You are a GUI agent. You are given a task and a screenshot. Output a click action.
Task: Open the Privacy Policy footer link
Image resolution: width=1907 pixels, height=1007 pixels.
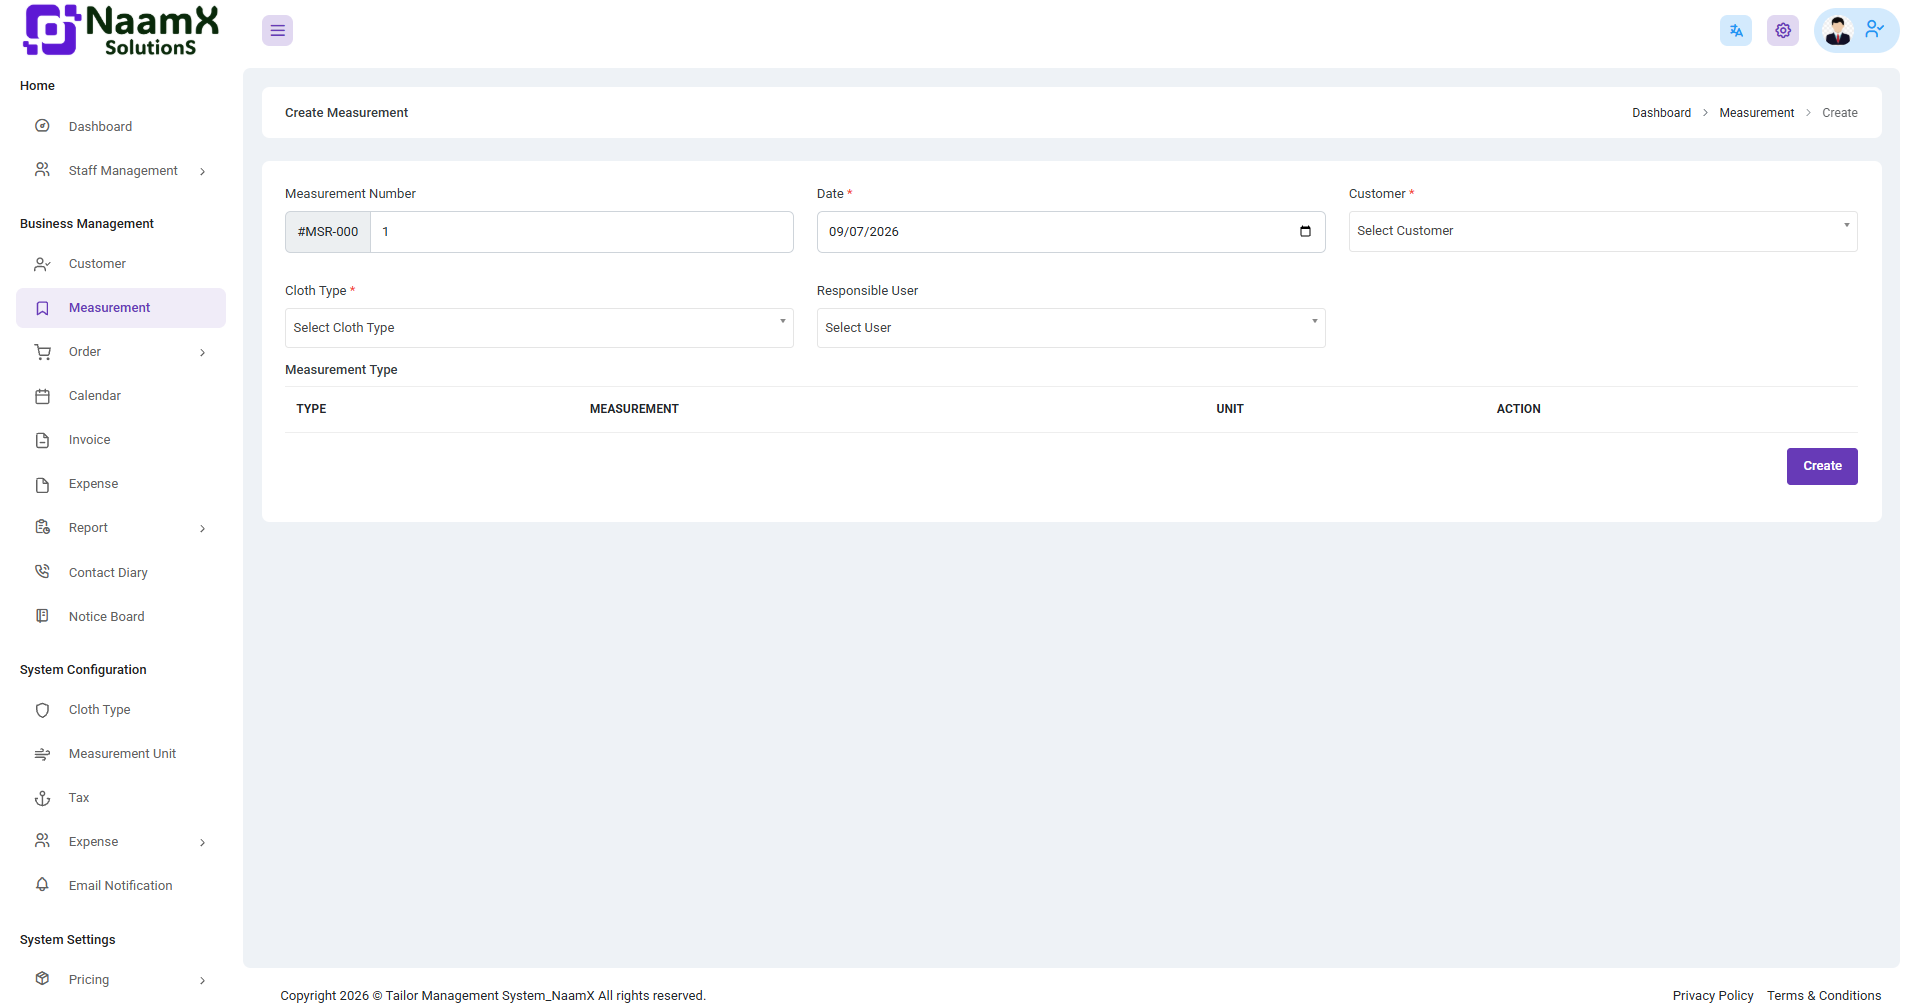click(x=1713, y=996)
